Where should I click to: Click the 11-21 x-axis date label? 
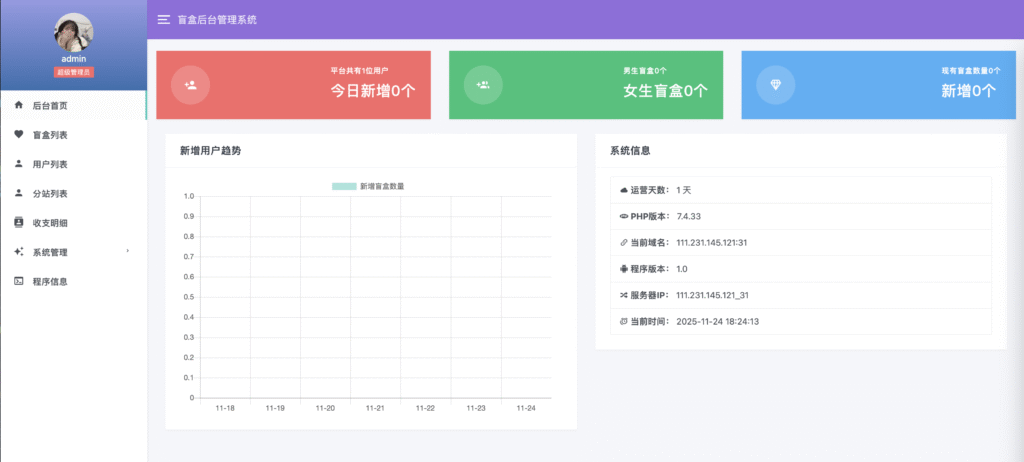point(376,408)
